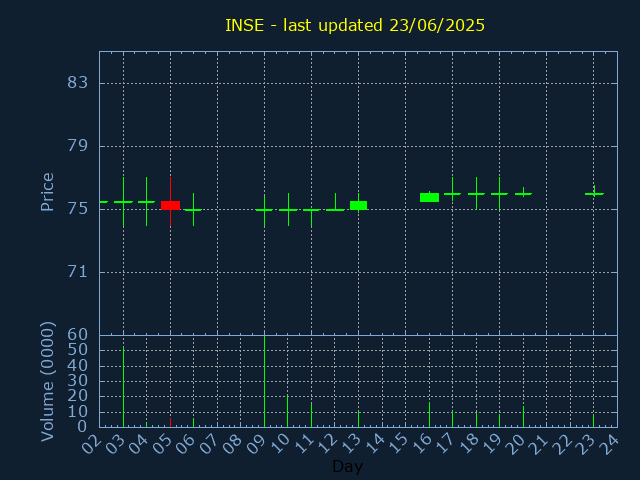Click the green candlestick body on day 13
The height and width of the screenshot is (480, 640).
click(x=358, y=205)
